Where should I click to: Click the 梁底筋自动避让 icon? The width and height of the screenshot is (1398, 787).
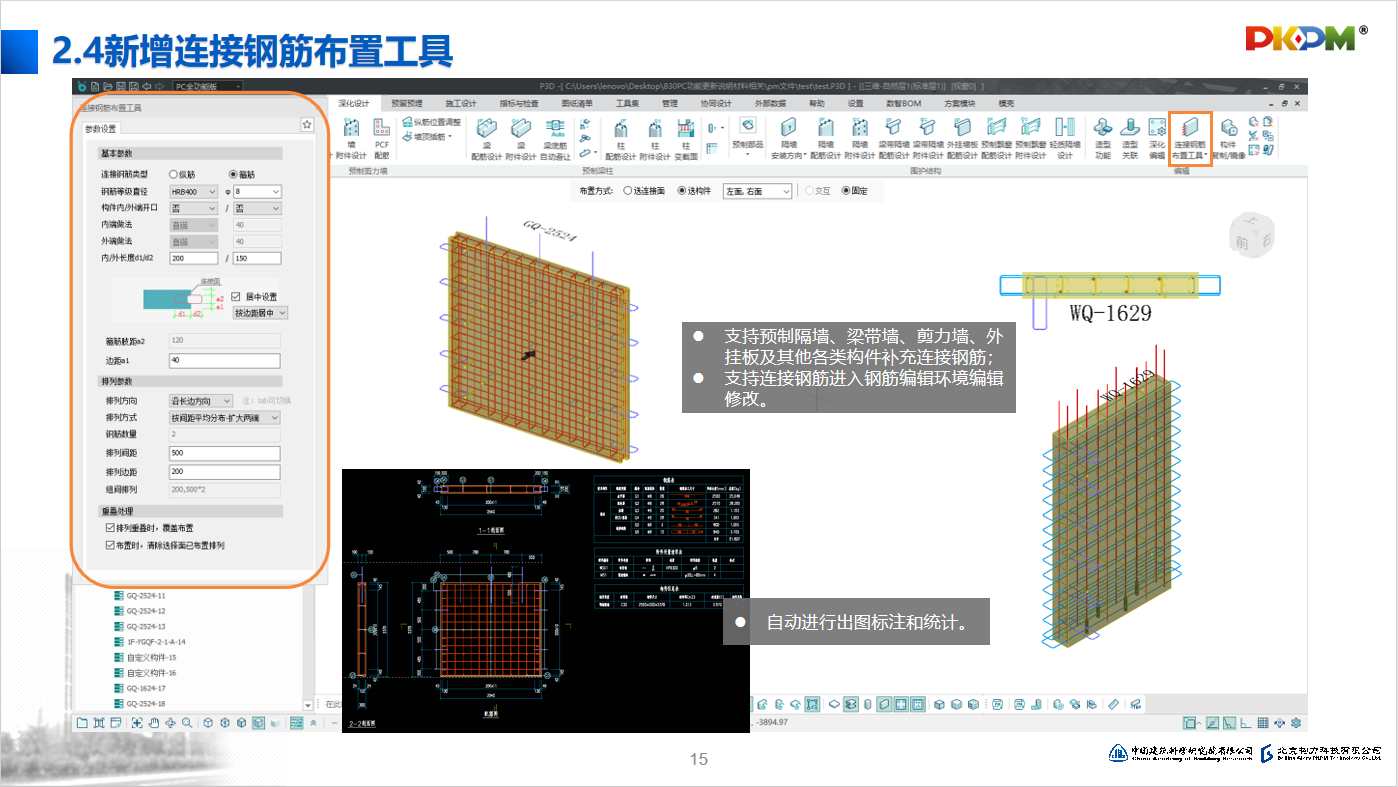(x=555, y=138)
